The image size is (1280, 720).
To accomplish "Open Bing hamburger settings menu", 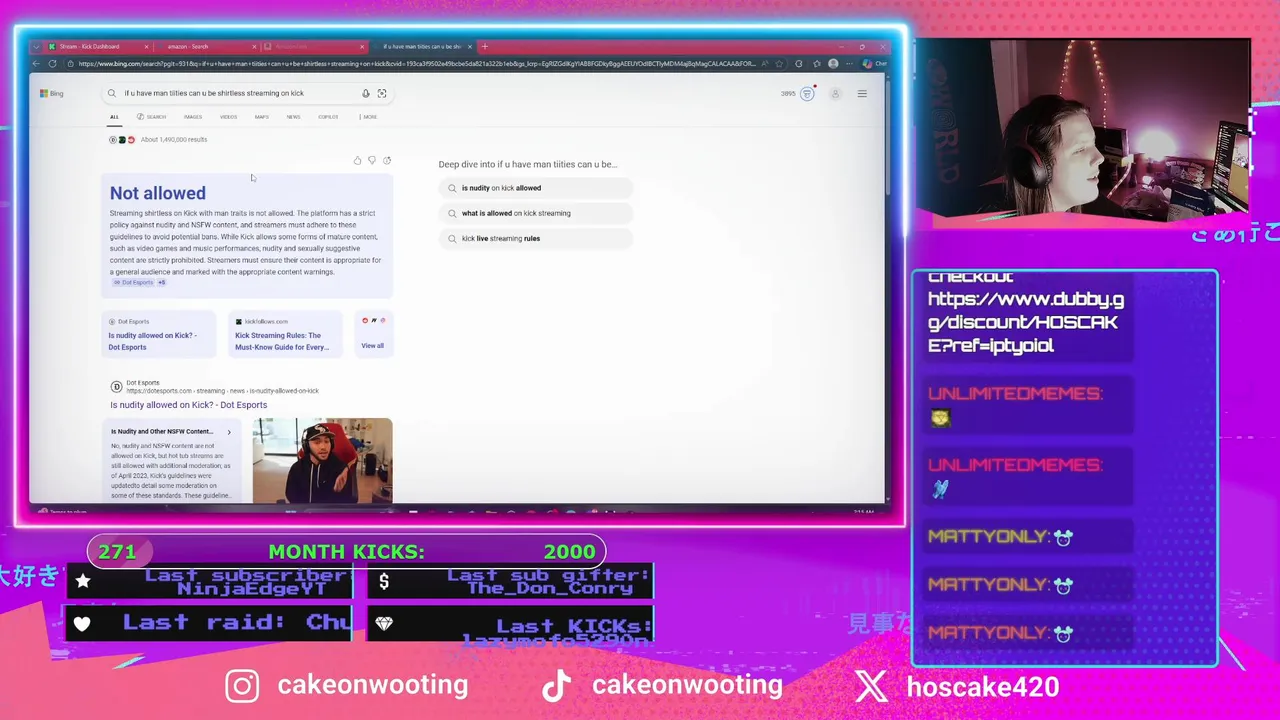I will pos(862,94).
